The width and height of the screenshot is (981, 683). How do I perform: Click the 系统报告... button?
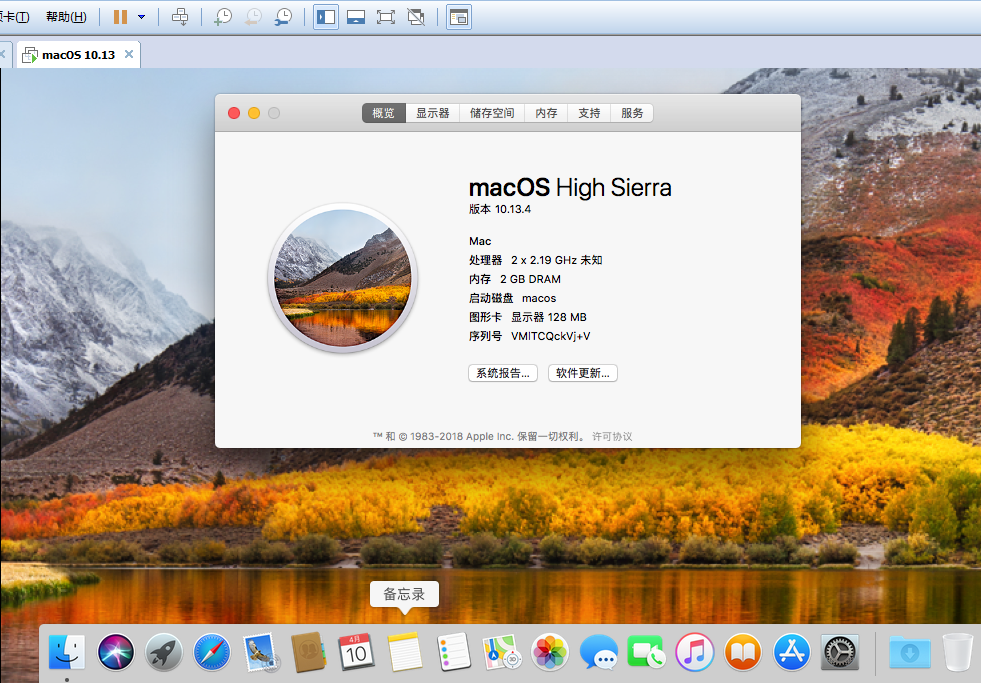pyautogui.click(x=503, y=373)
